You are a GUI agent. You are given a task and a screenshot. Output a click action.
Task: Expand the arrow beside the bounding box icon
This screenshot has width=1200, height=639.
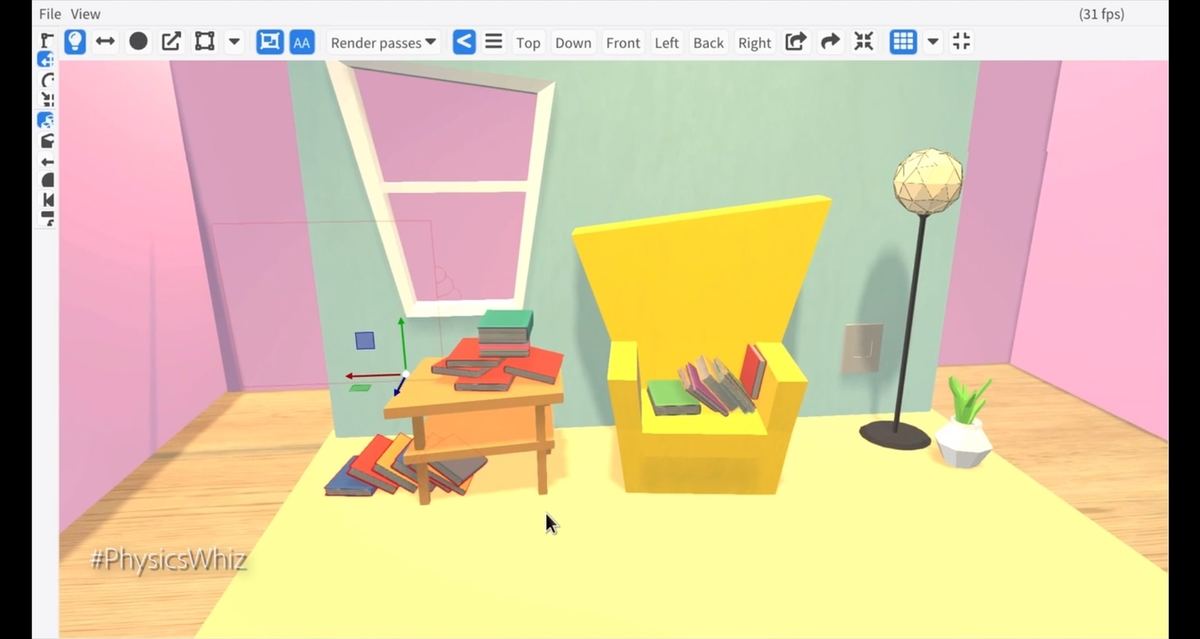[x=234, y=42]
